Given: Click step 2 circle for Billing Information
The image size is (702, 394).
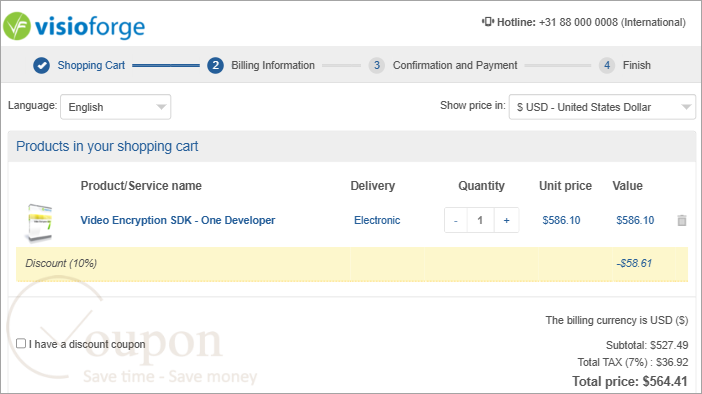Looking at the screenshot, I should coord(215,65).
